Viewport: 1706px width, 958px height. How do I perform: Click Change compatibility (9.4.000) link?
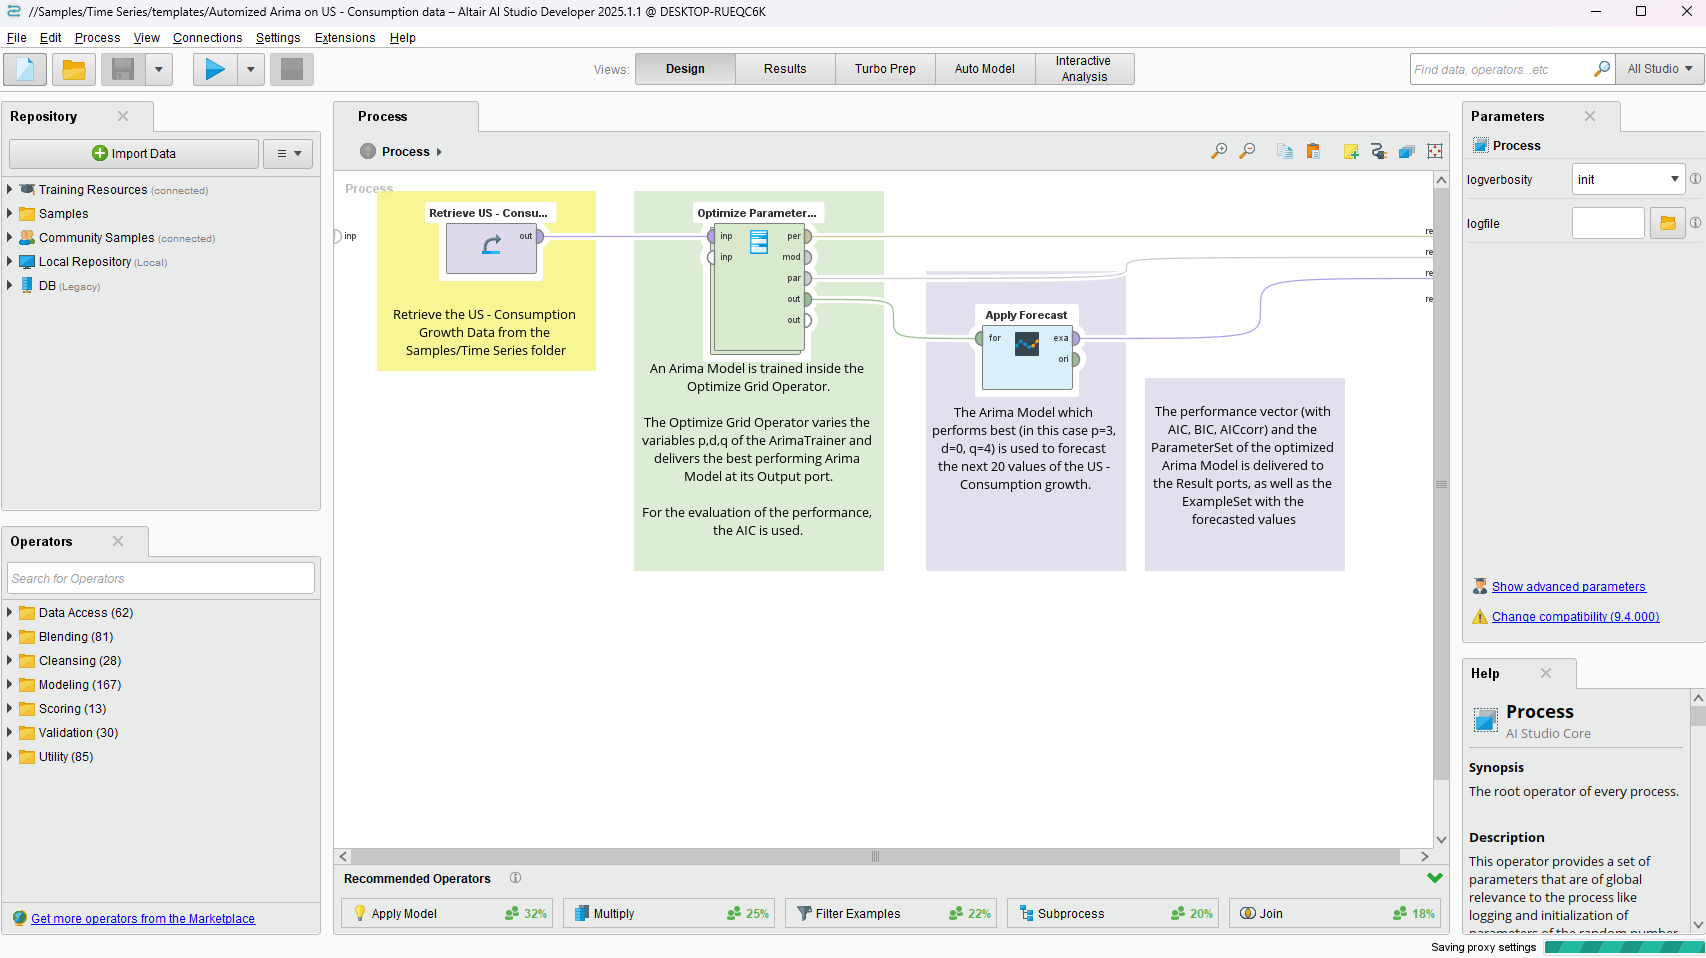pos(1575,617)
